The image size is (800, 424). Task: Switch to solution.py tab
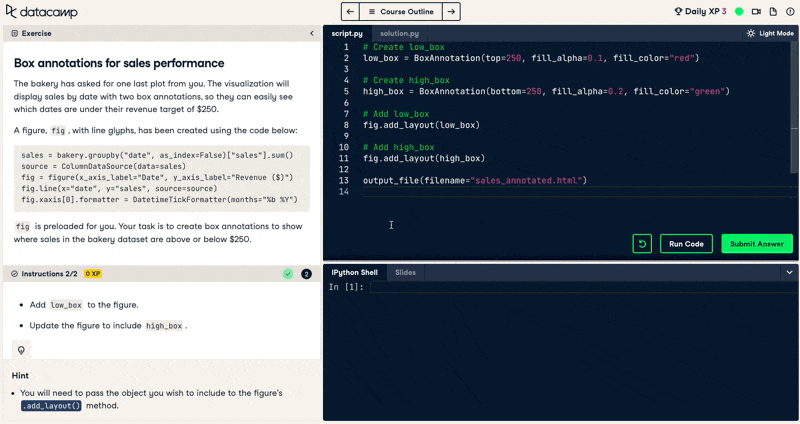click(399, 33)
